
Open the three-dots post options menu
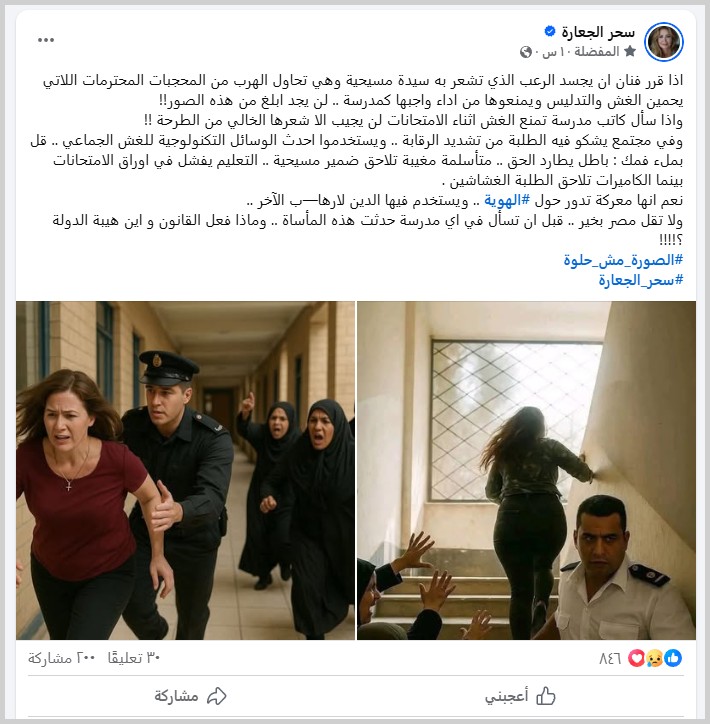[x=46, y=40]
